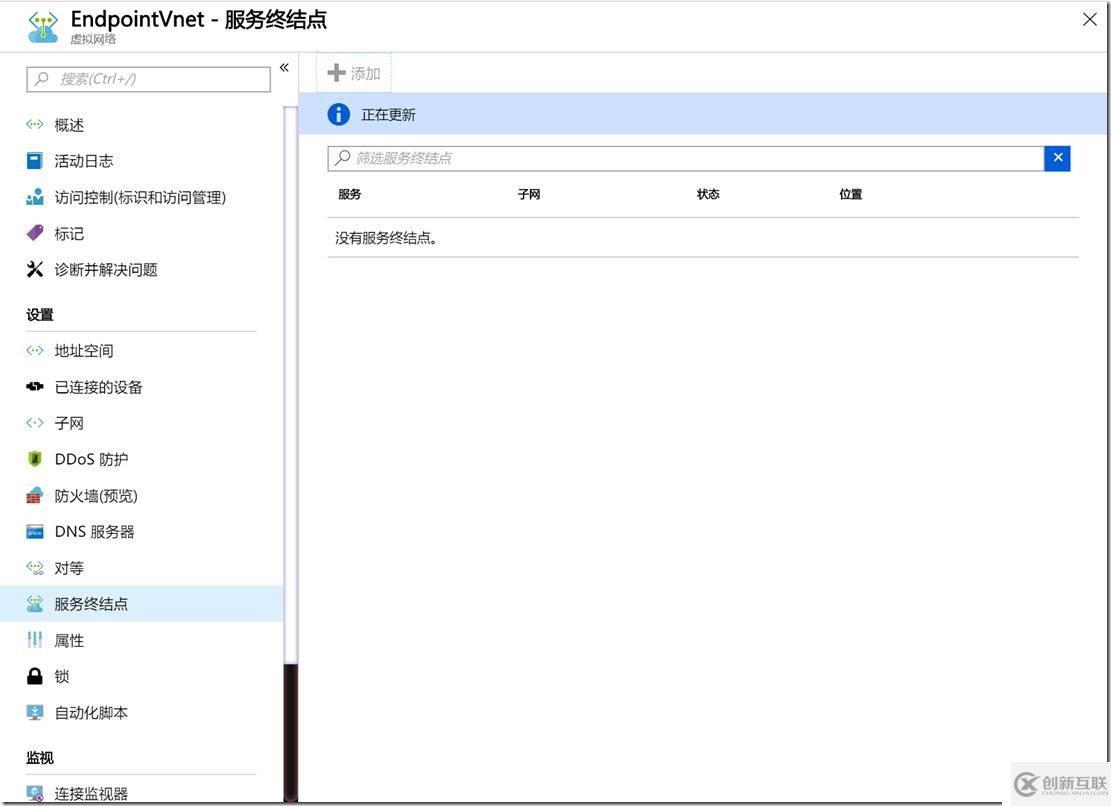Click the 标记 (Tags) sidebar icon
Viewport: 1111px width, 806px height.
click(x=67, y=233)
